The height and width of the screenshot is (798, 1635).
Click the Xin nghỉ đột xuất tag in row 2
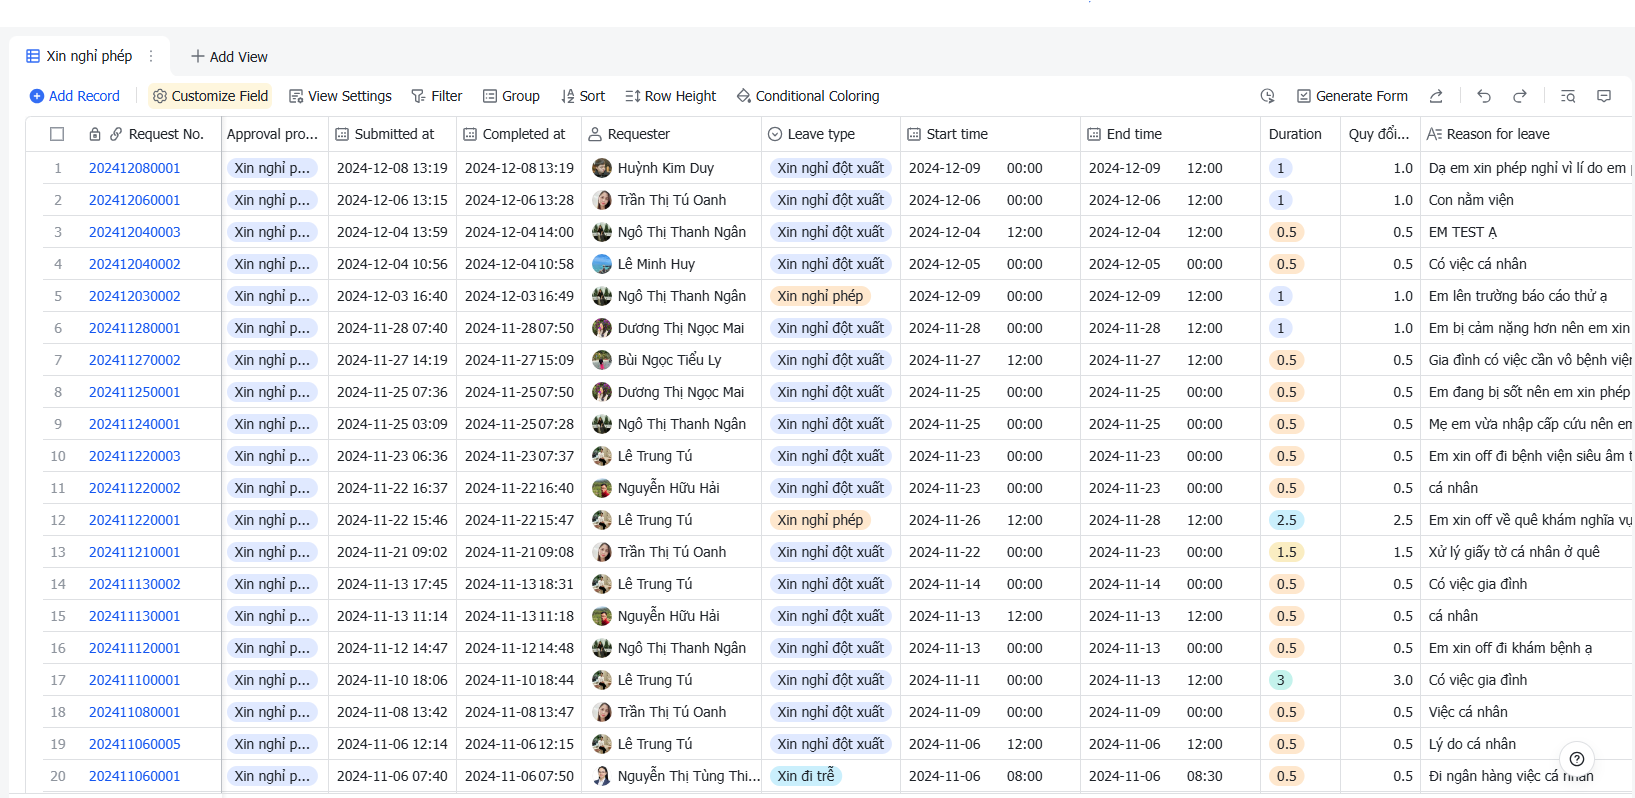[831, 200]
